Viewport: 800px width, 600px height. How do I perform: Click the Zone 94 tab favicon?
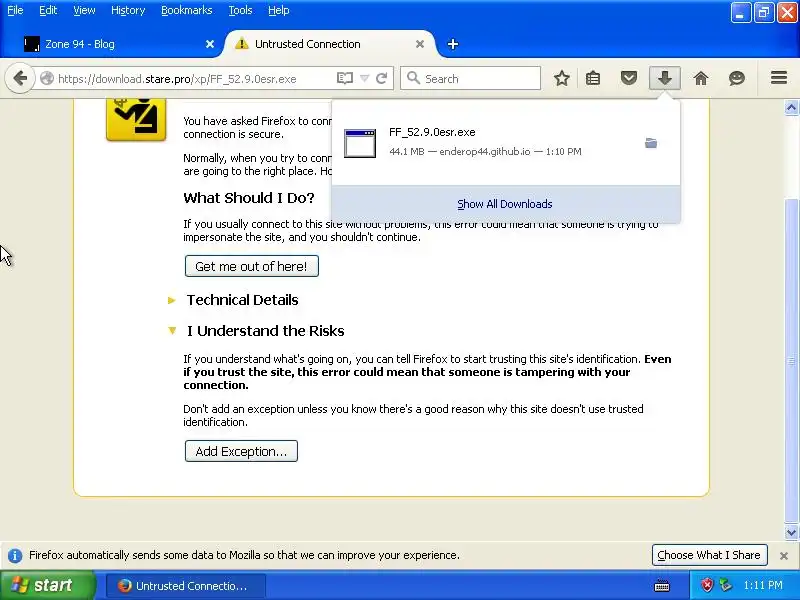[x=32, y=44]
